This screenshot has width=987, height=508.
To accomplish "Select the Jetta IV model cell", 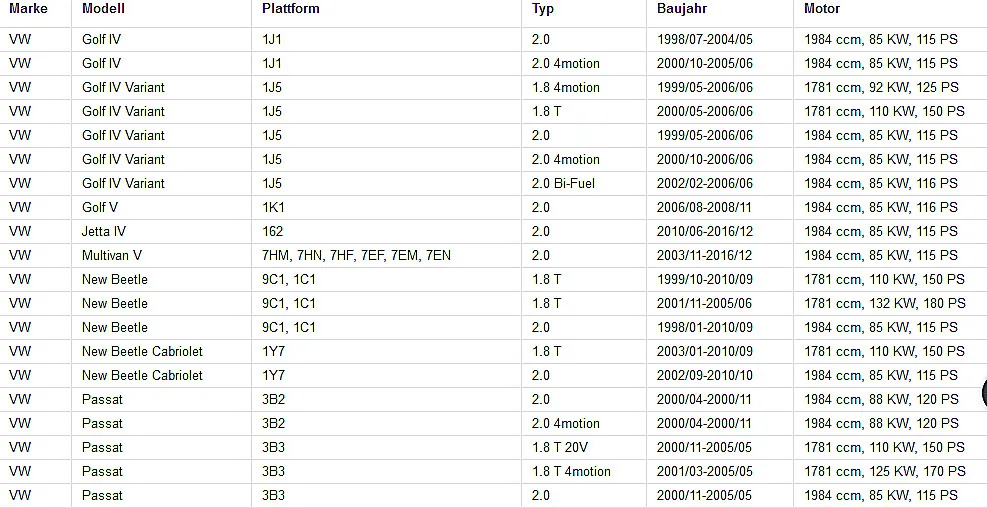I will [x=104, y=231].
